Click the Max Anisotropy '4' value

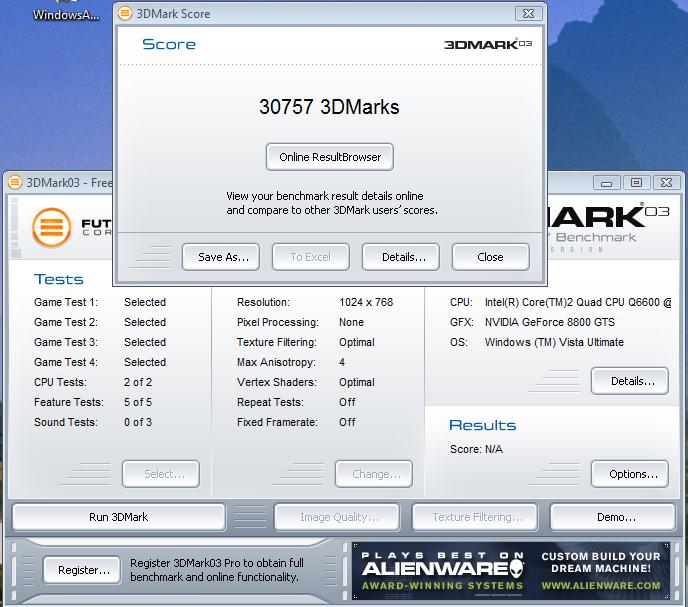point(342,362)
